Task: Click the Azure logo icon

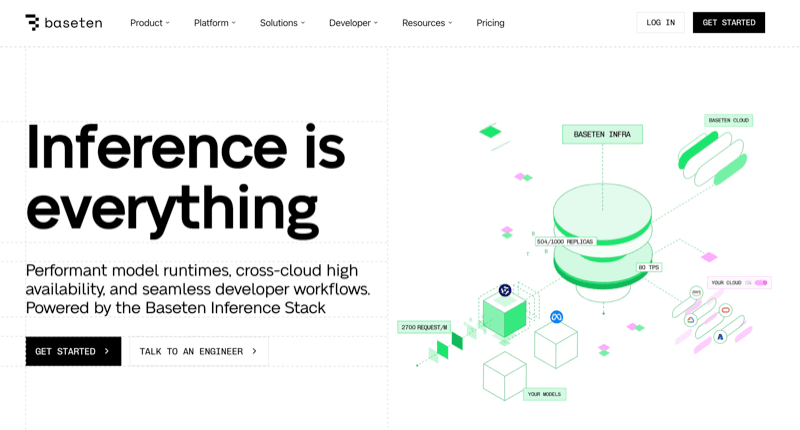Action: [x=719, y=337]
